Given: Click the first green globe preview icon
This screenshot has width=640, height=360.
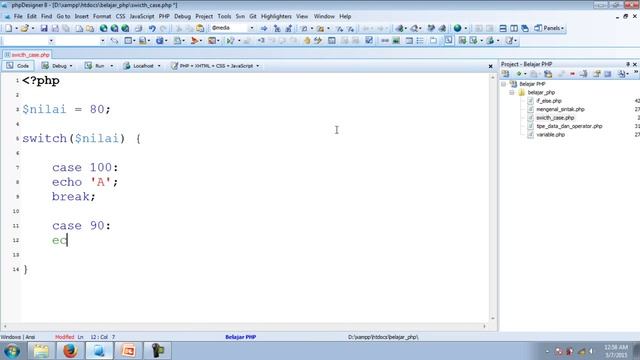Looking at the screenshot, I should coord(104,28).
